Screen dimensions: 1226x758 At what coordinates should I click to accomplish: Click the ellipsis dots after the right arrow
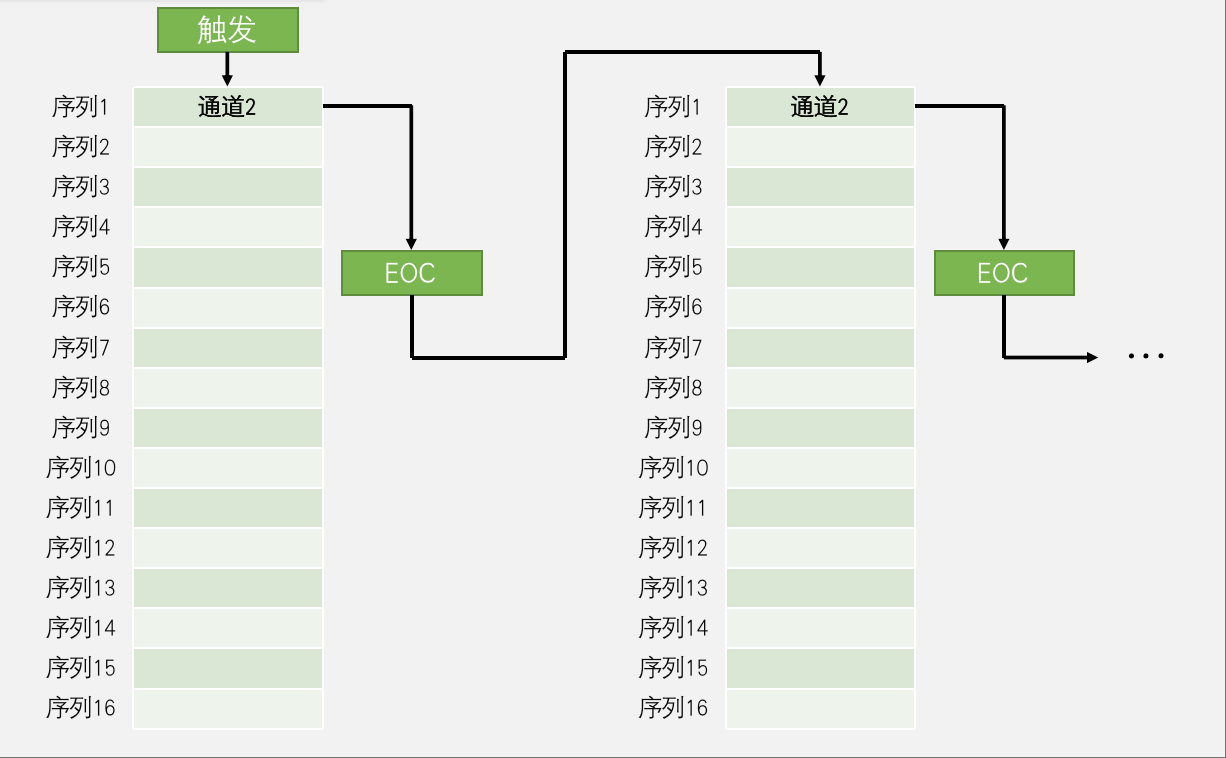(x=1146, y=356)
